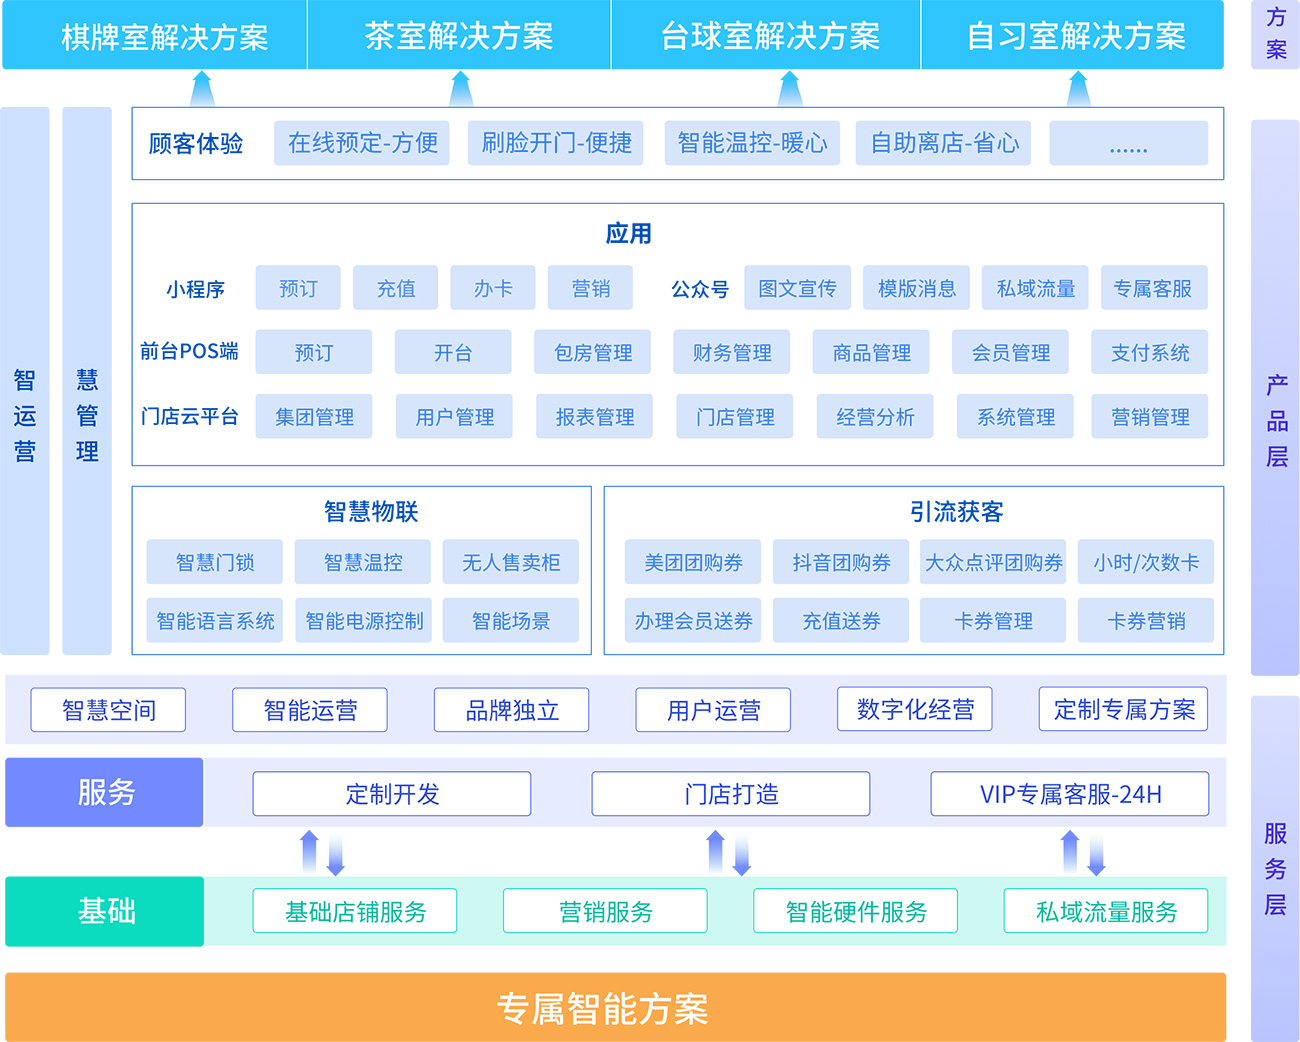Click the 集团管理 box

[314, 416]
